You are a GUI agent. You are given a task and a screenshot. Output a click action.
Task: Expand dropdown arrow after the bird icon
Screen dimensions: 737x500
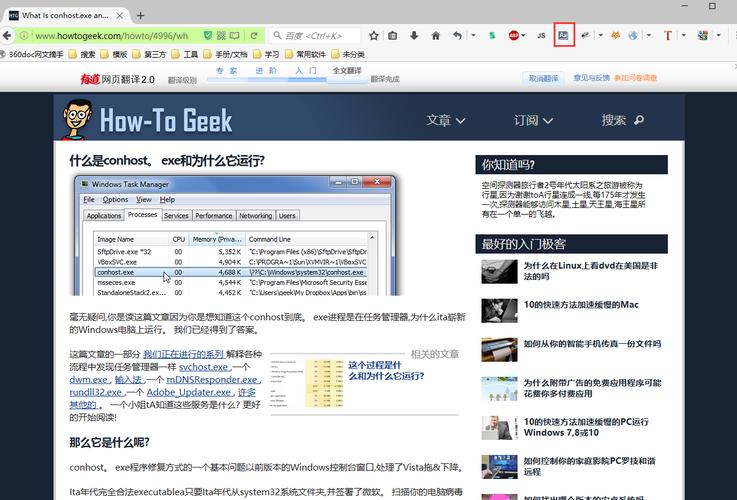coord(600,35)
